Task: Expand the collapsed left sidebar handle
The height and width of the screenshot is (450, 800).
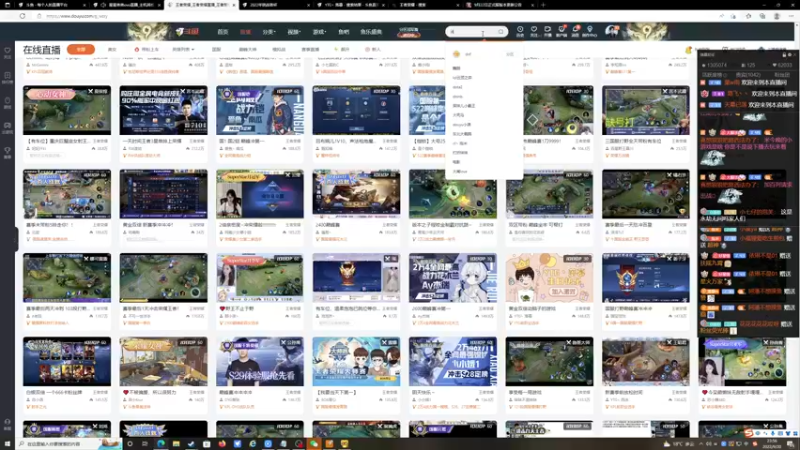Action: tap(16, 239)
